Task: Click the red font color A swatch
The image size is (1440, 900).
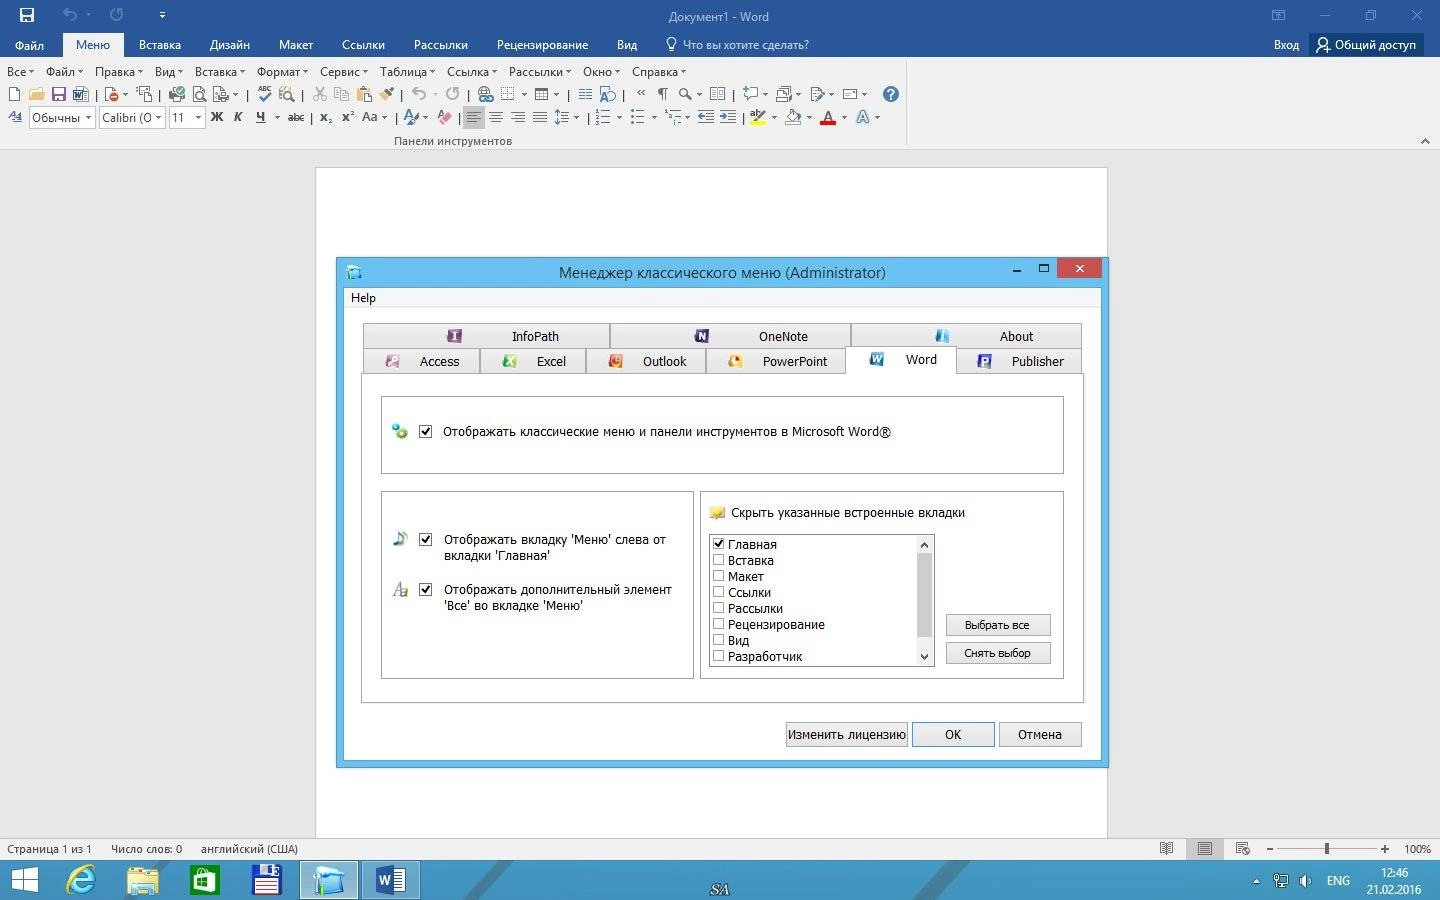Action: pyautogui.click(x=827, y=117)
